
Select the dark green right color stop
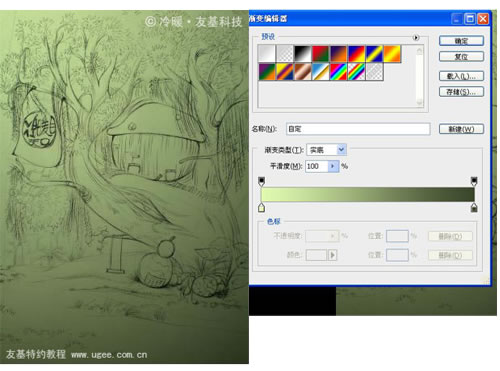coord(474,208)
